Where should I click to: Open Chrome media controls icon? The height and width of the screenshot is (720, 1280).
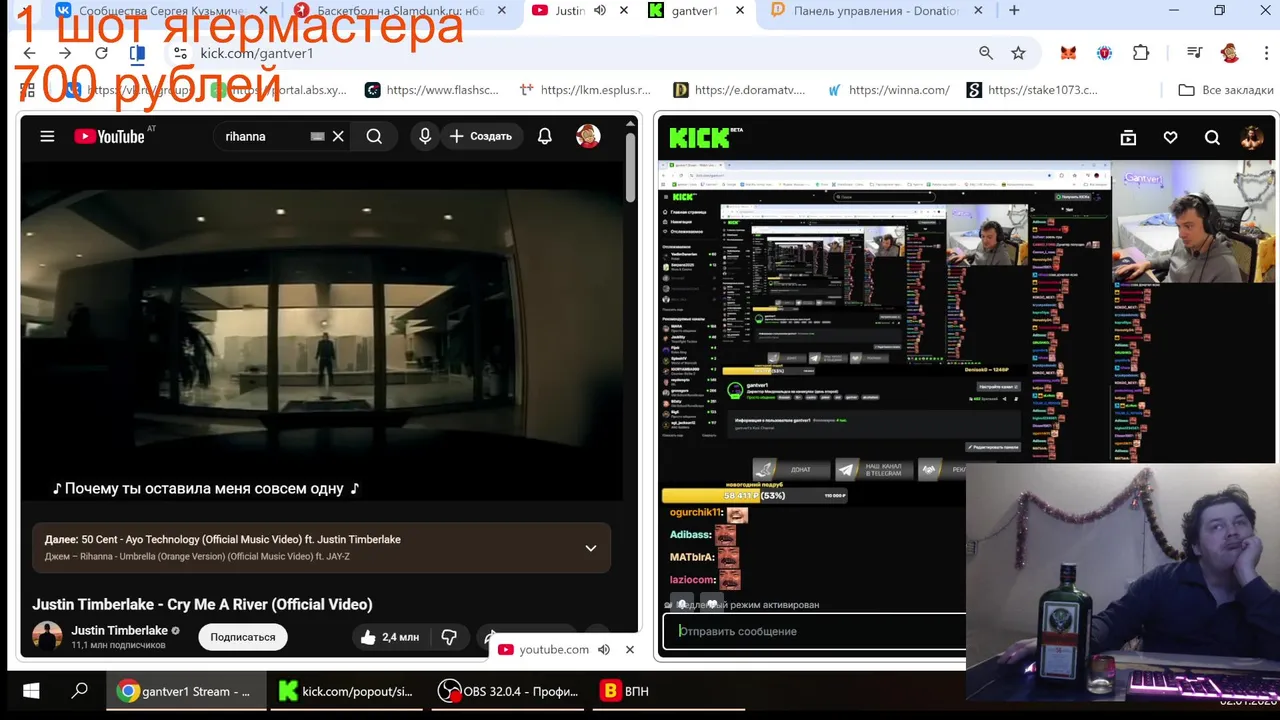pyautogui.click(x=1194, y=53)
